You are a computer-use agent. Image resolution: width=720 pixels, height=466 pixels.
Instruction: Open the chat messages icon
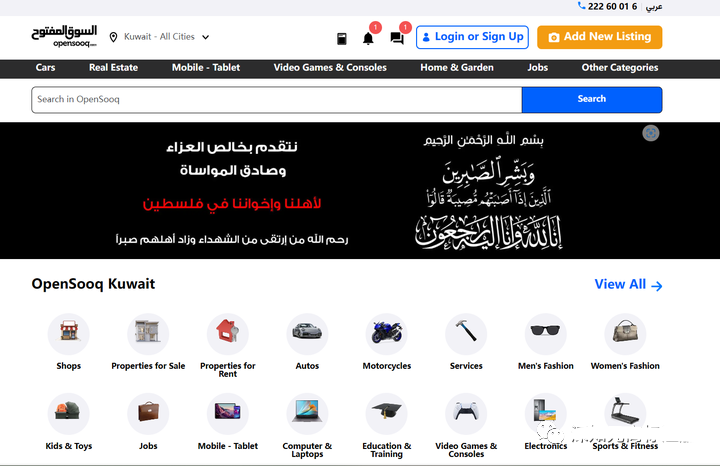(397, 38)
